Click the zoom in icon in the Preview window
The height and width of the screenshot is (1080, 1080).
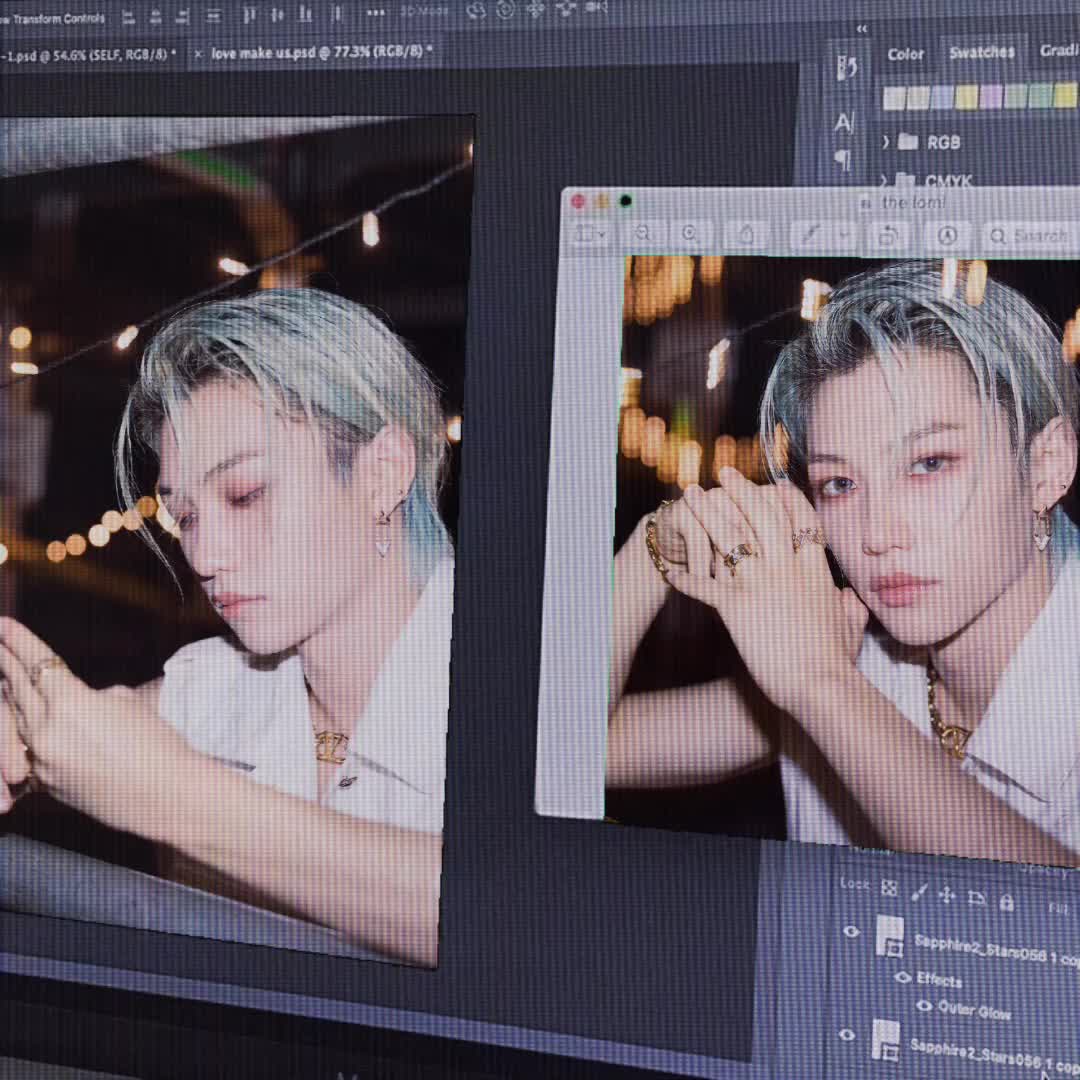(689, 233)
